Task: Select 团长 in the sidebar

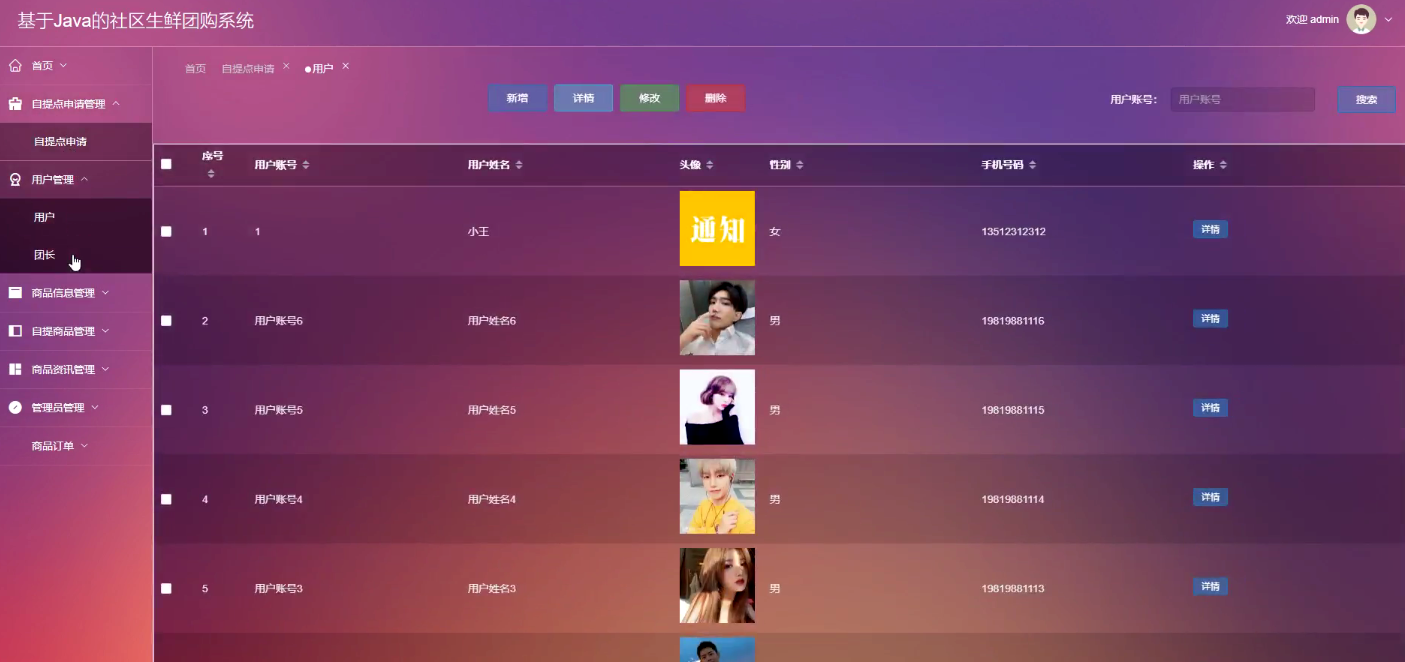Action: (x=76, y=255)
